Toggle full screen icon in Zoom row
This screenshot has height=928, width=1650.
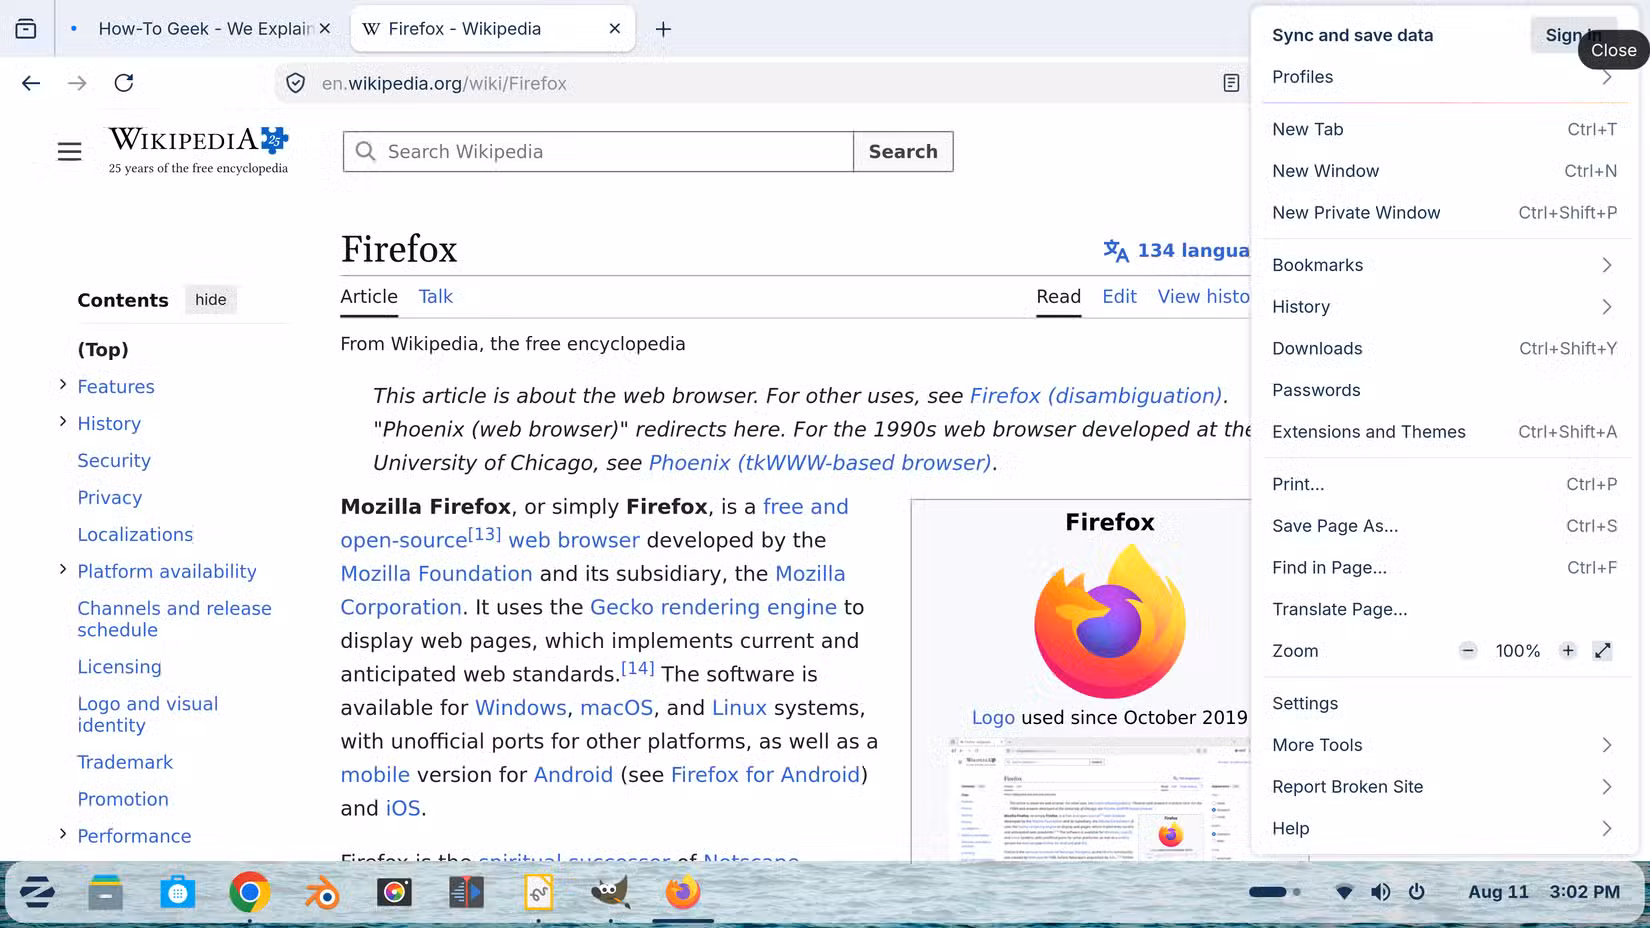click(x=1602, y=651)
